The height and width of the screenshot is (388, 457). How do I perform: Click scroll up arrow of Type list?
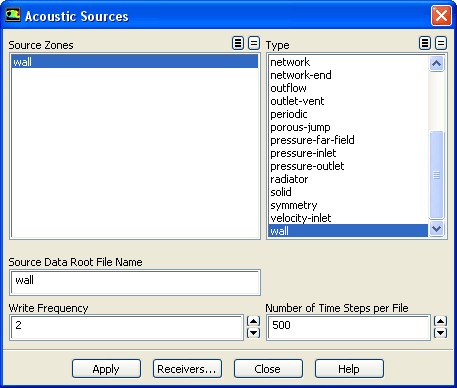436,63
